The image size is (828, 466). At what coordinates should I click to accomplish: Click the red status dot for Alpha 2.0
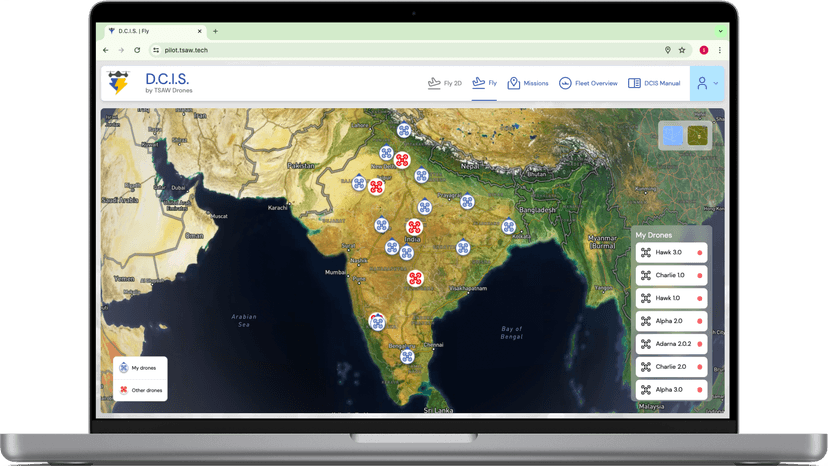700,322
